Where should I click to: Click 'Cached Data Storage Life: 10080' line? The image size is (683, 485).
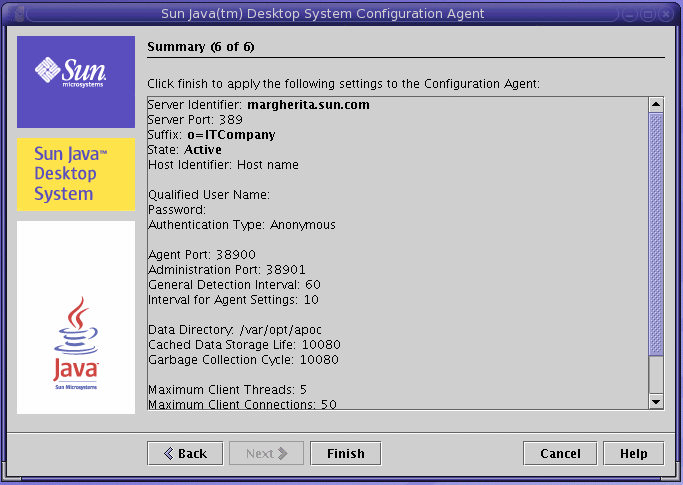[x=244, y=345]
